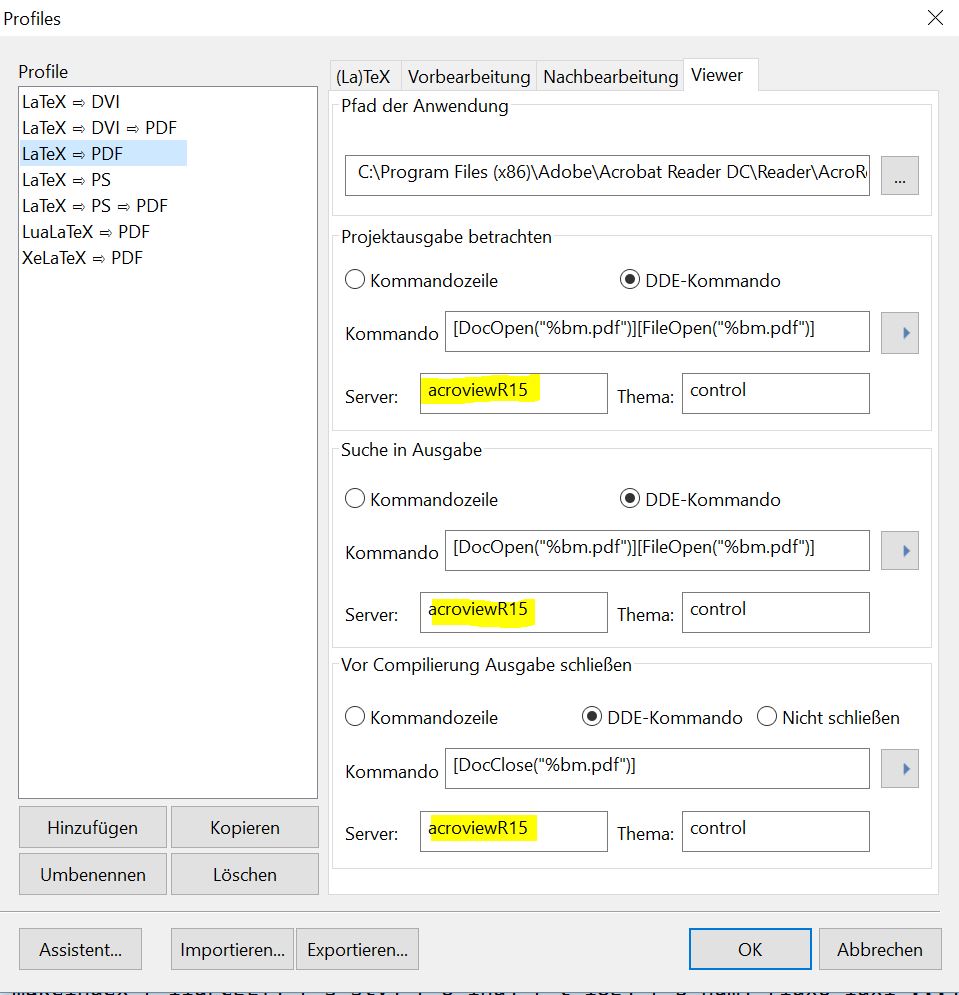Cancel with the Abbrechen button
Viewport: 959px width, 995px height.
pyautogui.click(x=880, y=949)
